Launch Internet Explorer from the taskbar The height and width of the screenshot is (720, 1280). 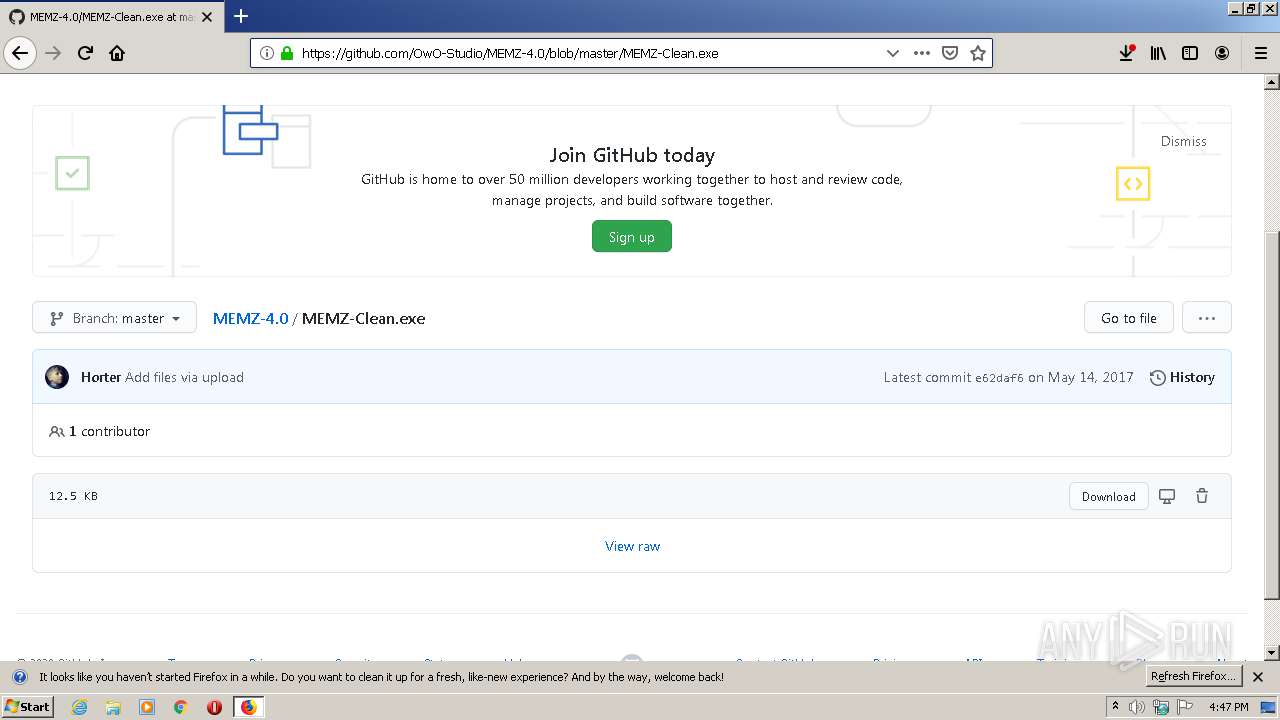point(79,707)
